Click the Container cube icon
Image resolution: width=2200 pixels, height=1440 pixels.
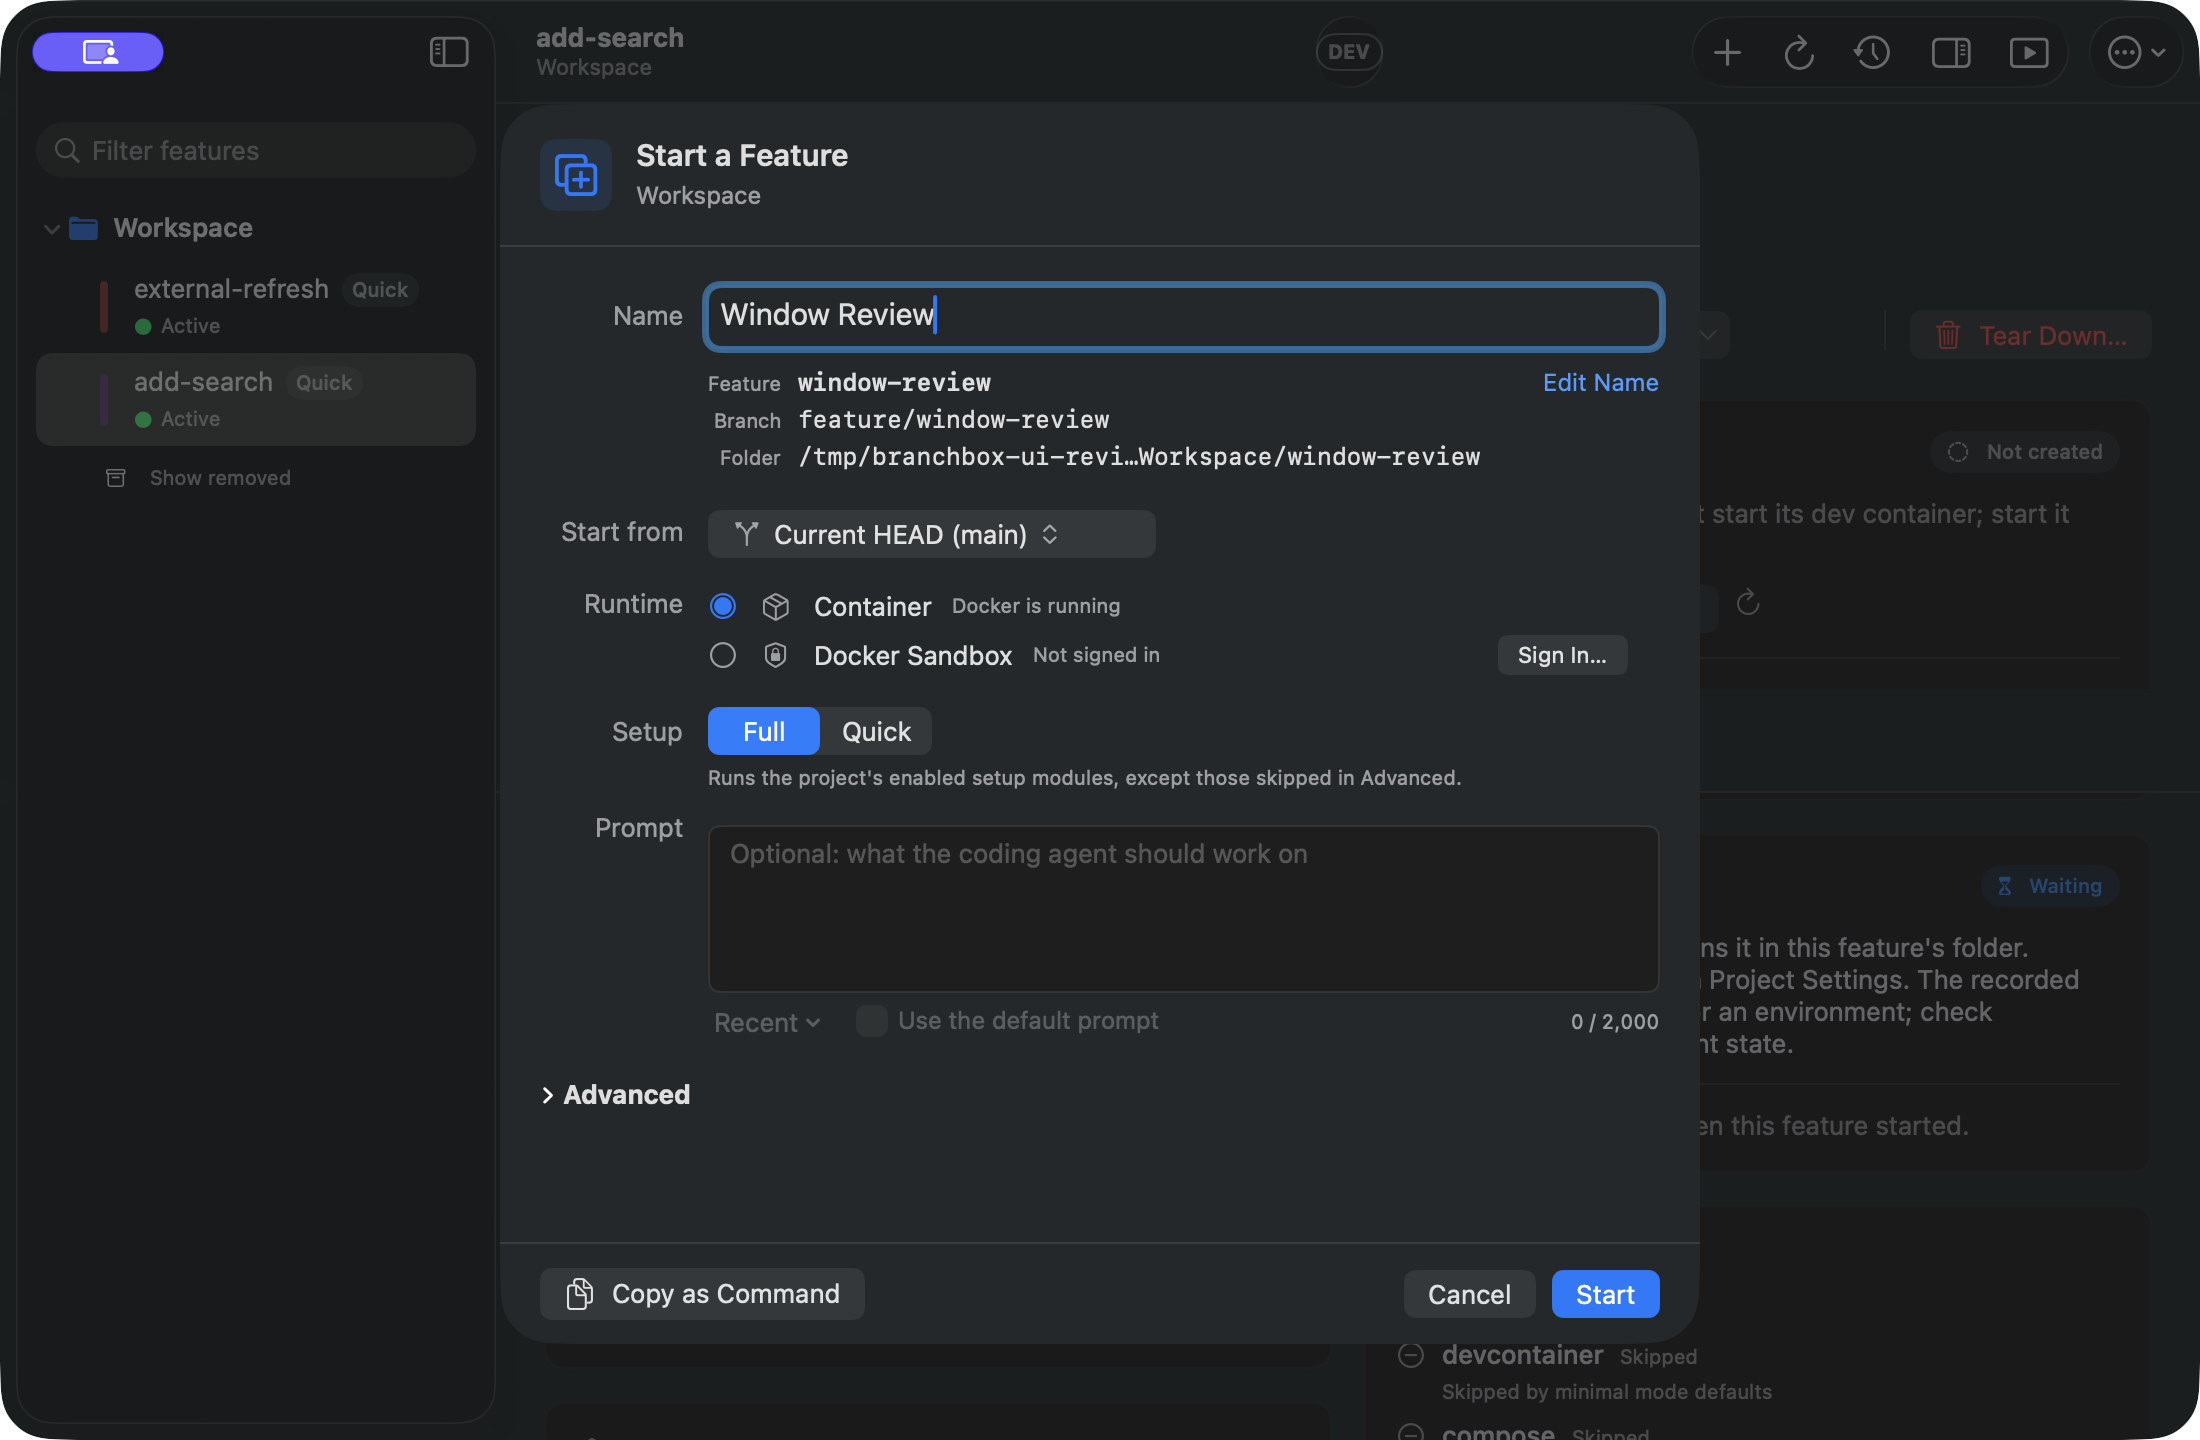(776, 606)
